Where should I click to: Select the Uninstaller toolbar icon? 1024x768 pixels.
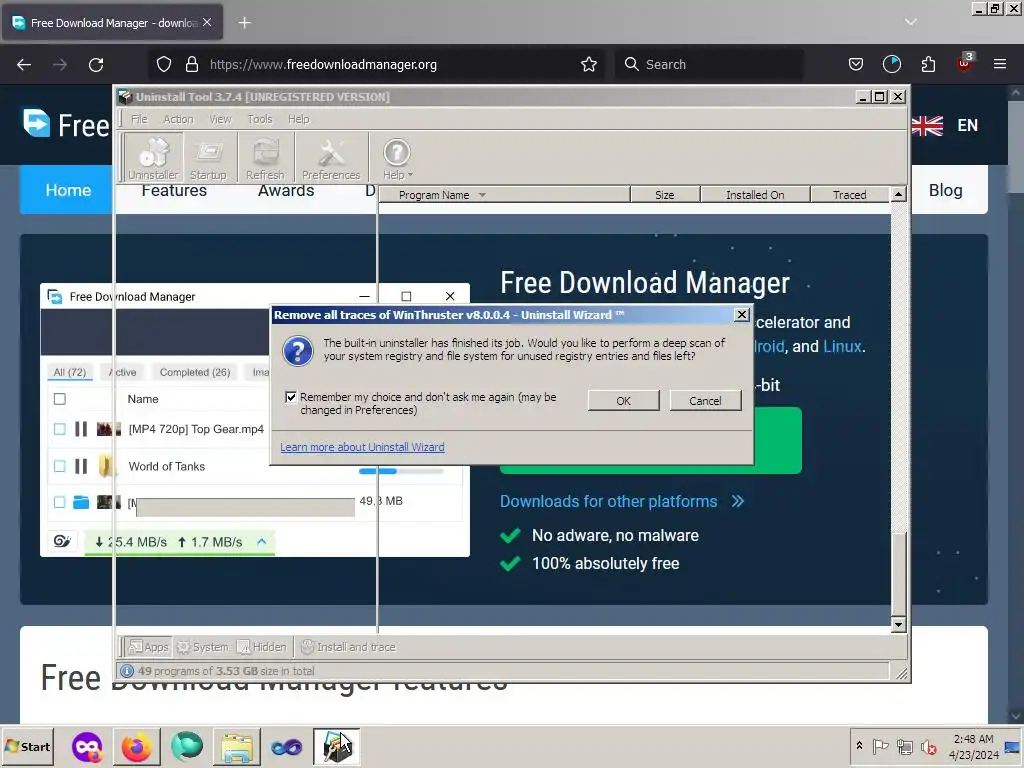pos(153,157)
